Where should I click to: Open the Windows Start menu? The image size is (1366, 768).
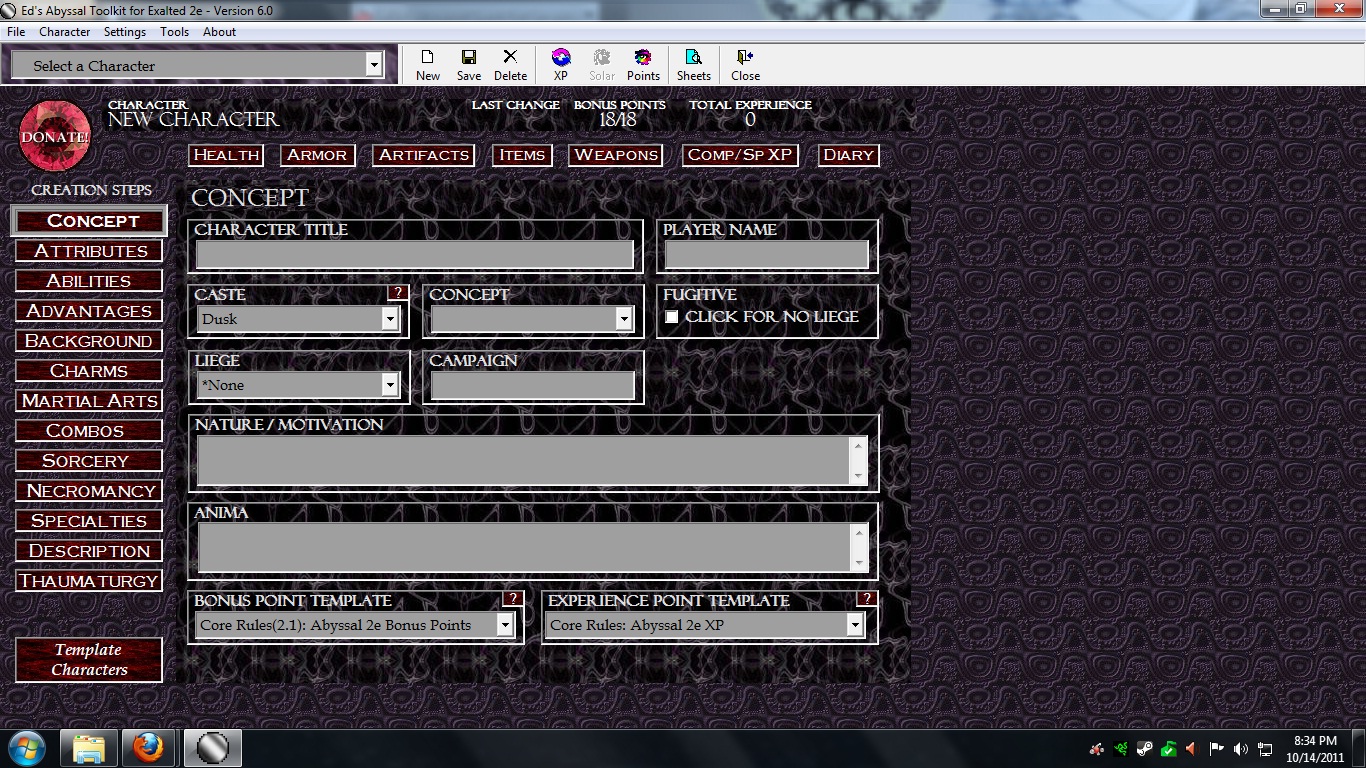coord(26,748)
